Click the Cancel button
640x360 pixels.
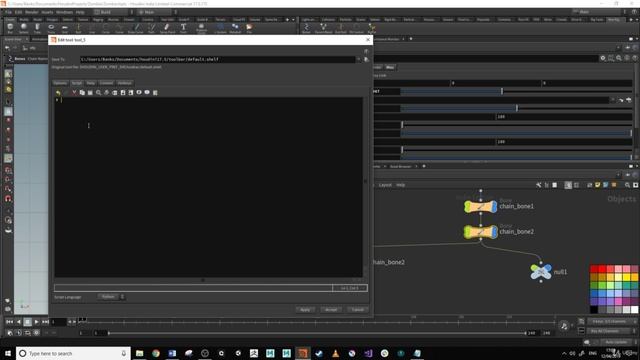pos(358,309)
